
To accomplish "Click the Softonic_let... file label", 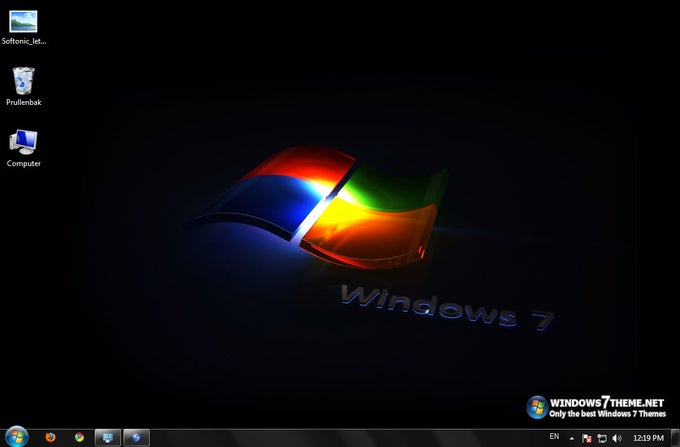I will click(23, 41).
